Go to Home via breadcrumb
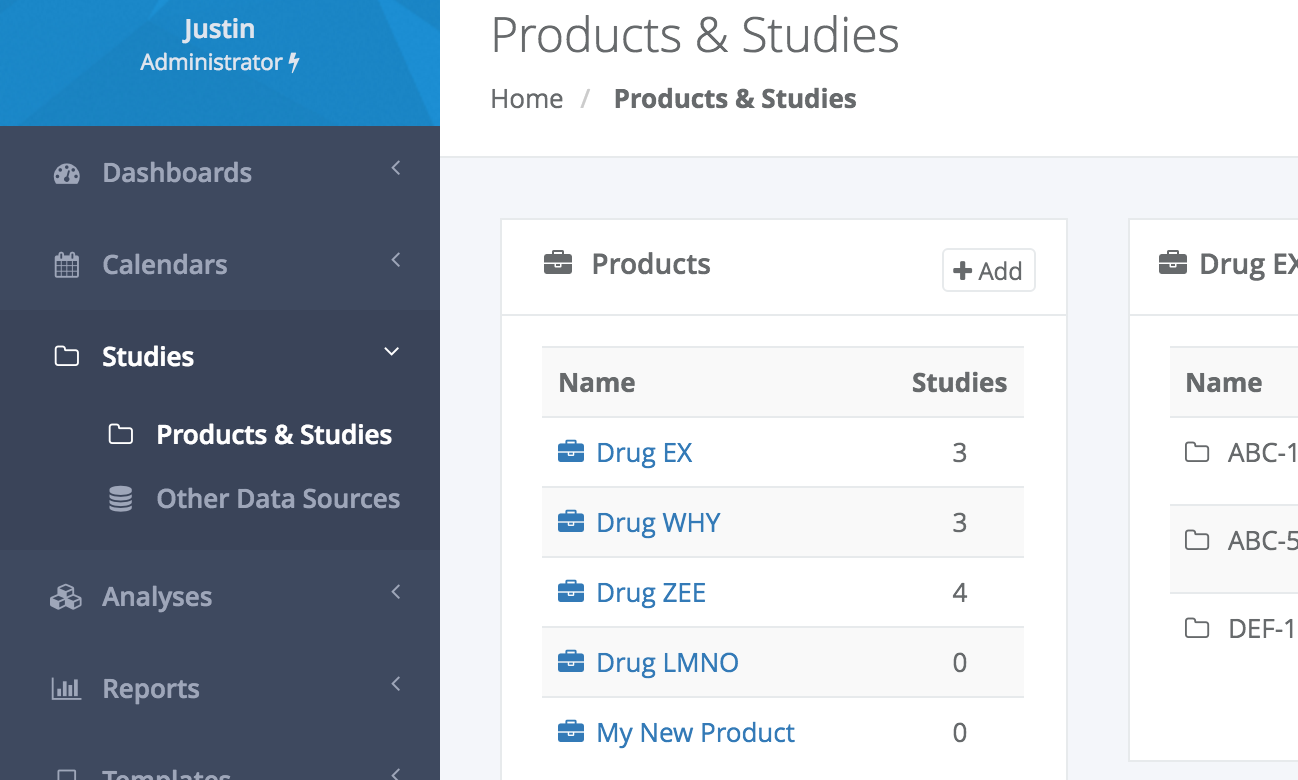This screenshot has height=780, width=1298. (x=527, y=99)
